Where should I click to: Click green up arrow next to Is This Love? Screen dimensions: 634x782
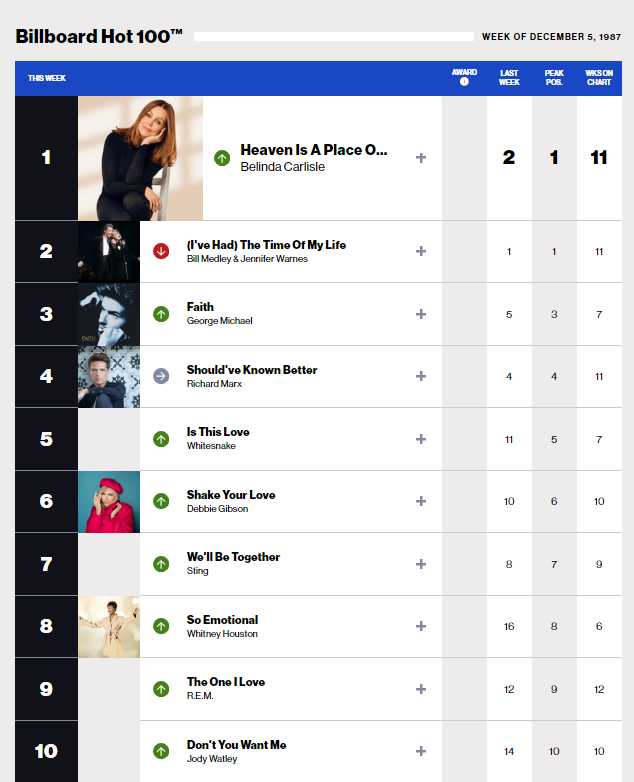[161, 439]
